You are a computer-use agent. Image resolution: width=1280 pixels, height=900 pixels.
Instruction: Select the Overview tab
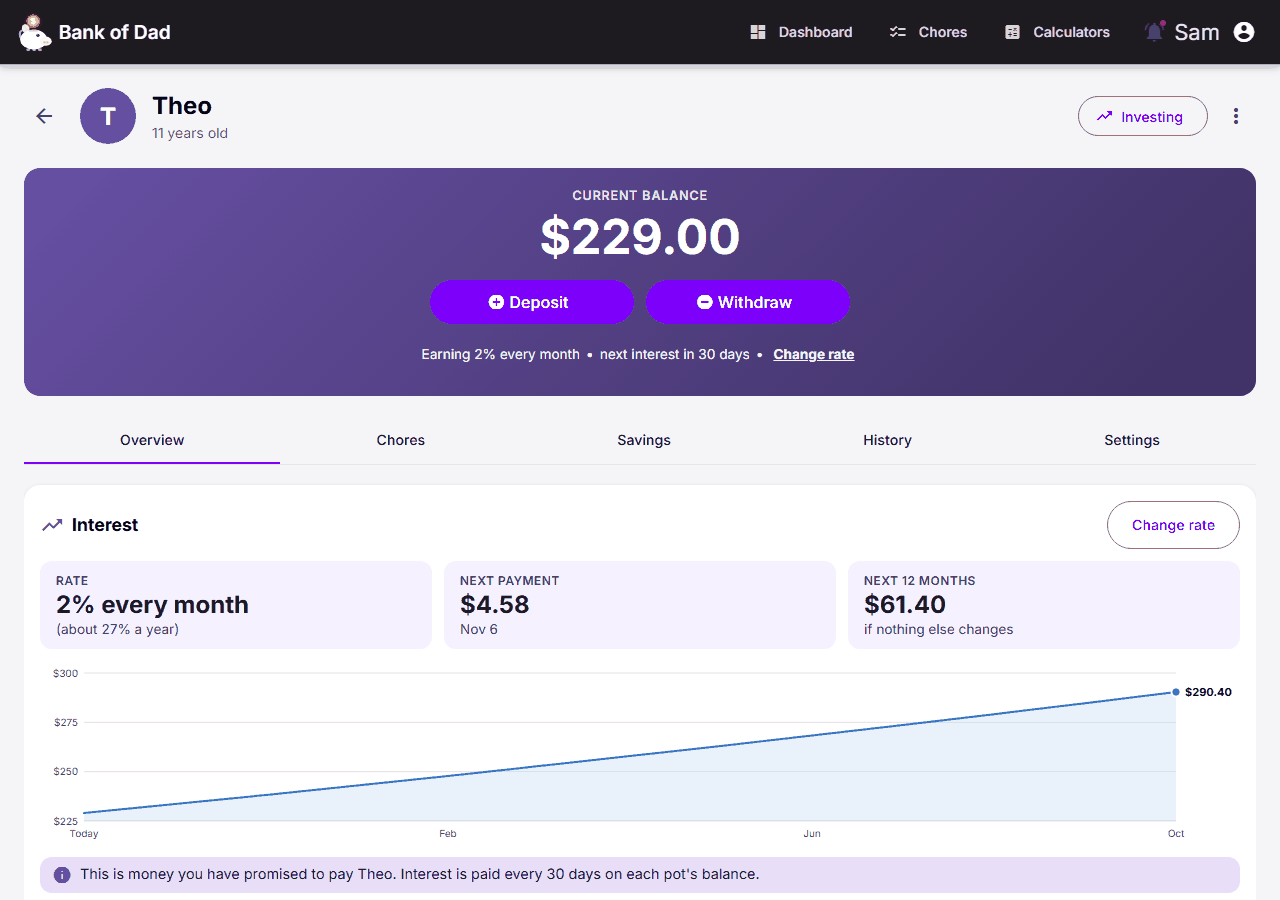pyautogui.click(x=152, y=440)
